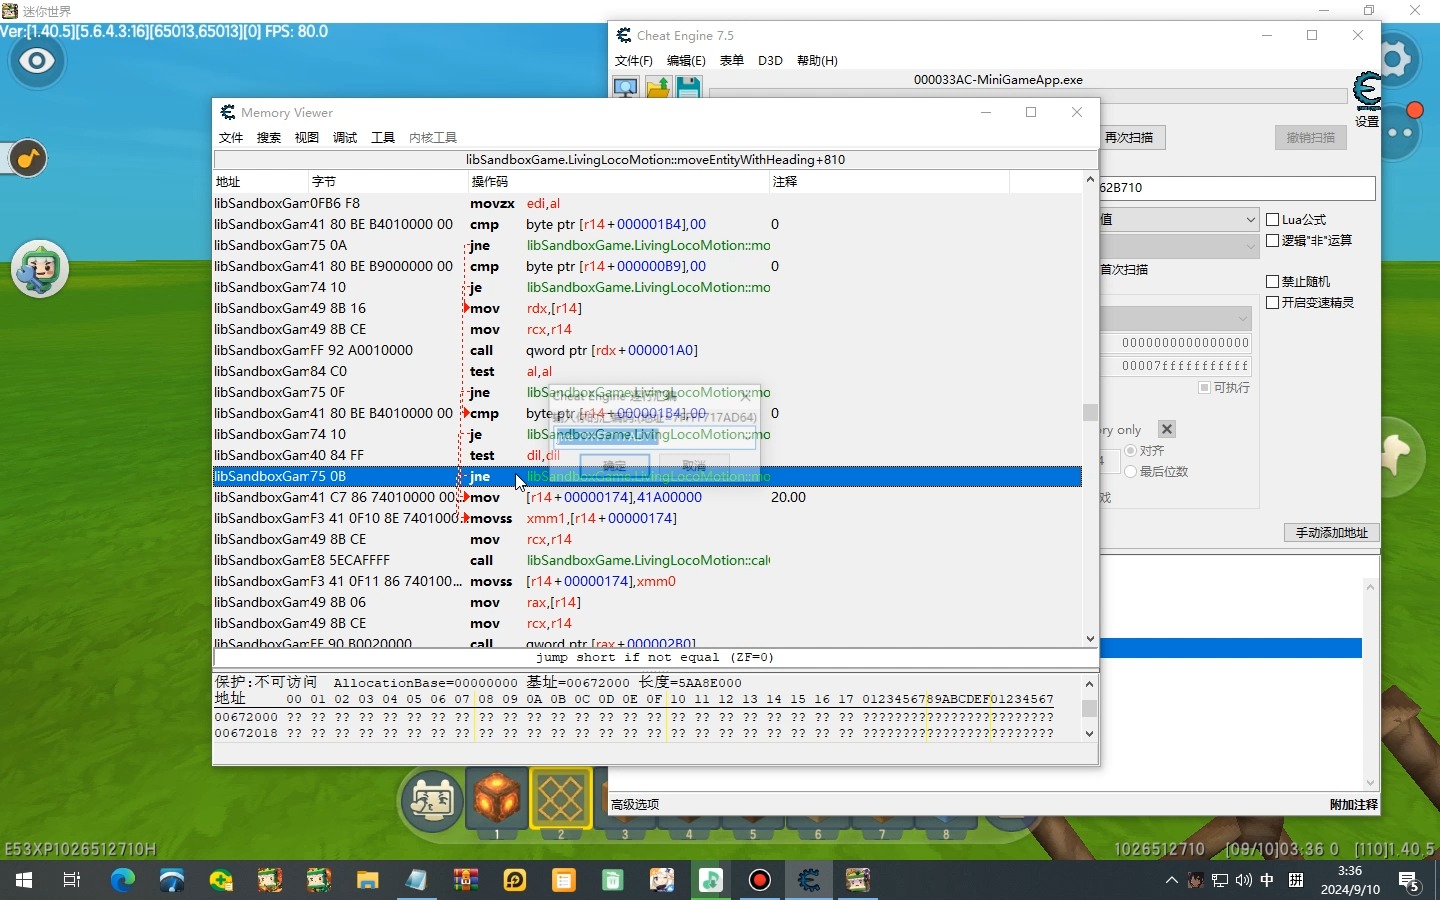This screenshot has width=1440, height=900.
Task: Open the scan type dropdown ending in 值
Action: (x=1178, y=219)
